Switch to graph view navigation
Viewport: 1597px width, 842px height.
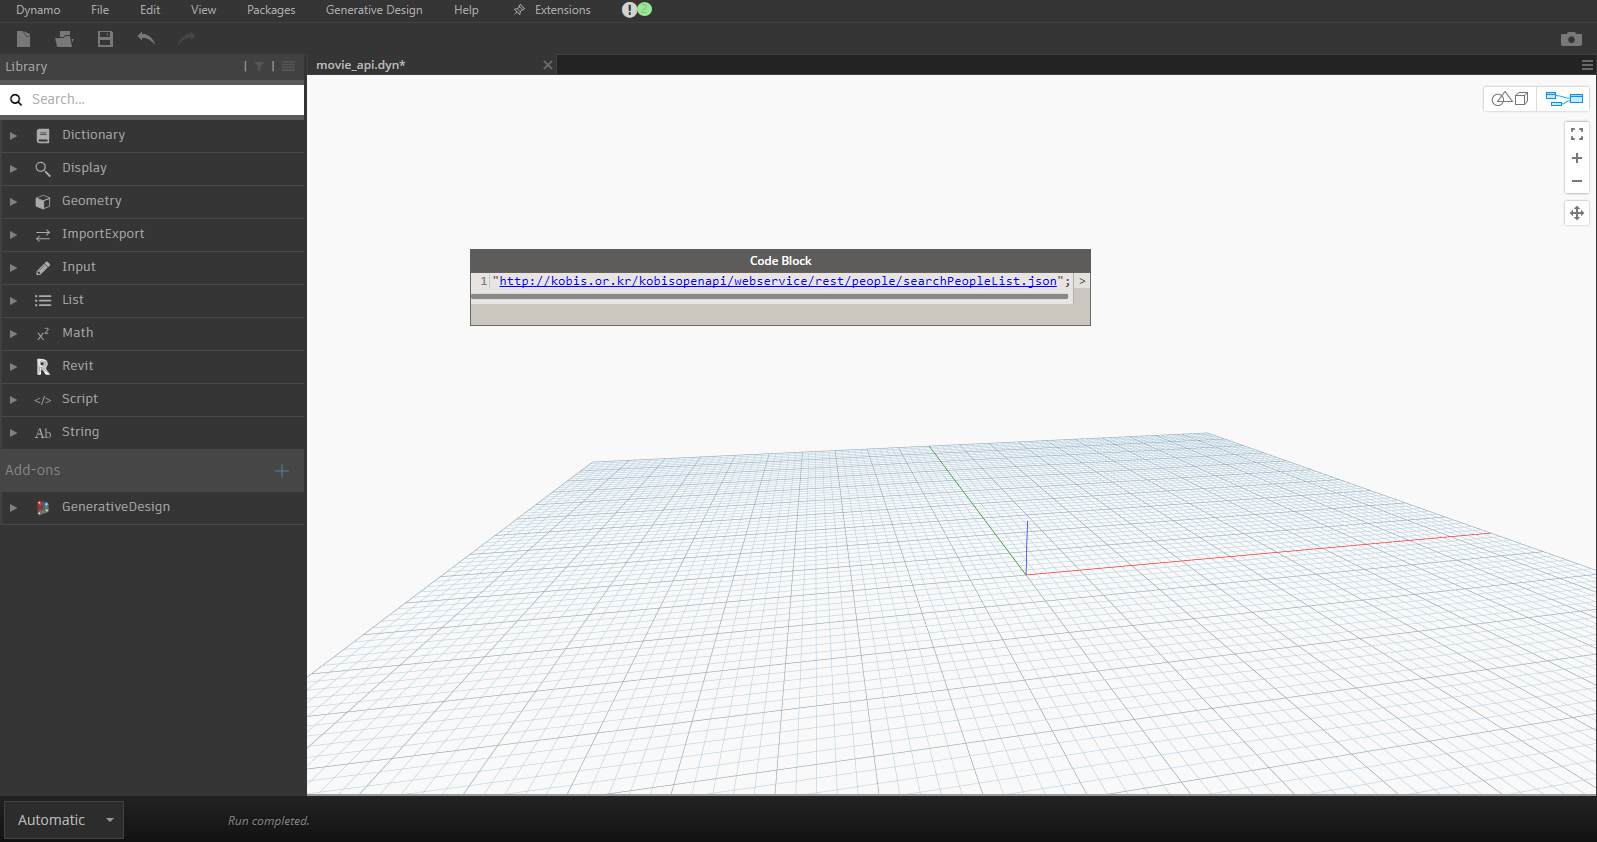[x=1564, y=99]
